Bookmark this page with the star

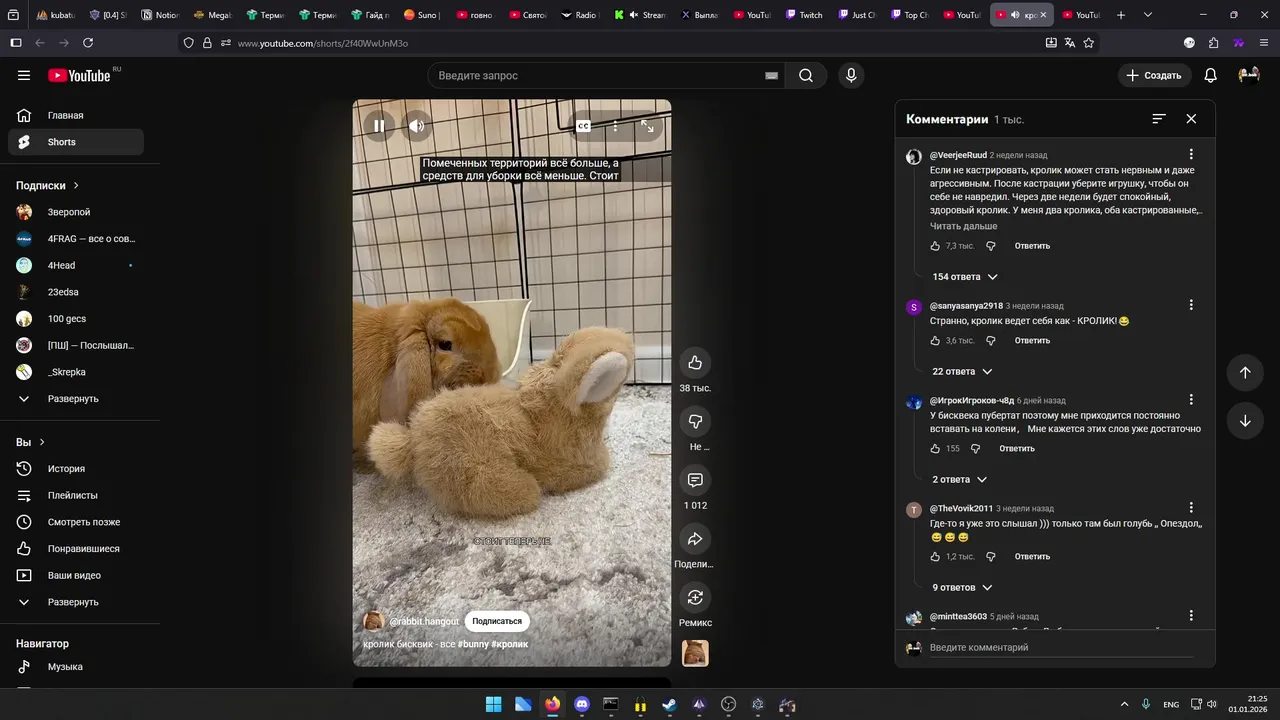(1089, 43)
